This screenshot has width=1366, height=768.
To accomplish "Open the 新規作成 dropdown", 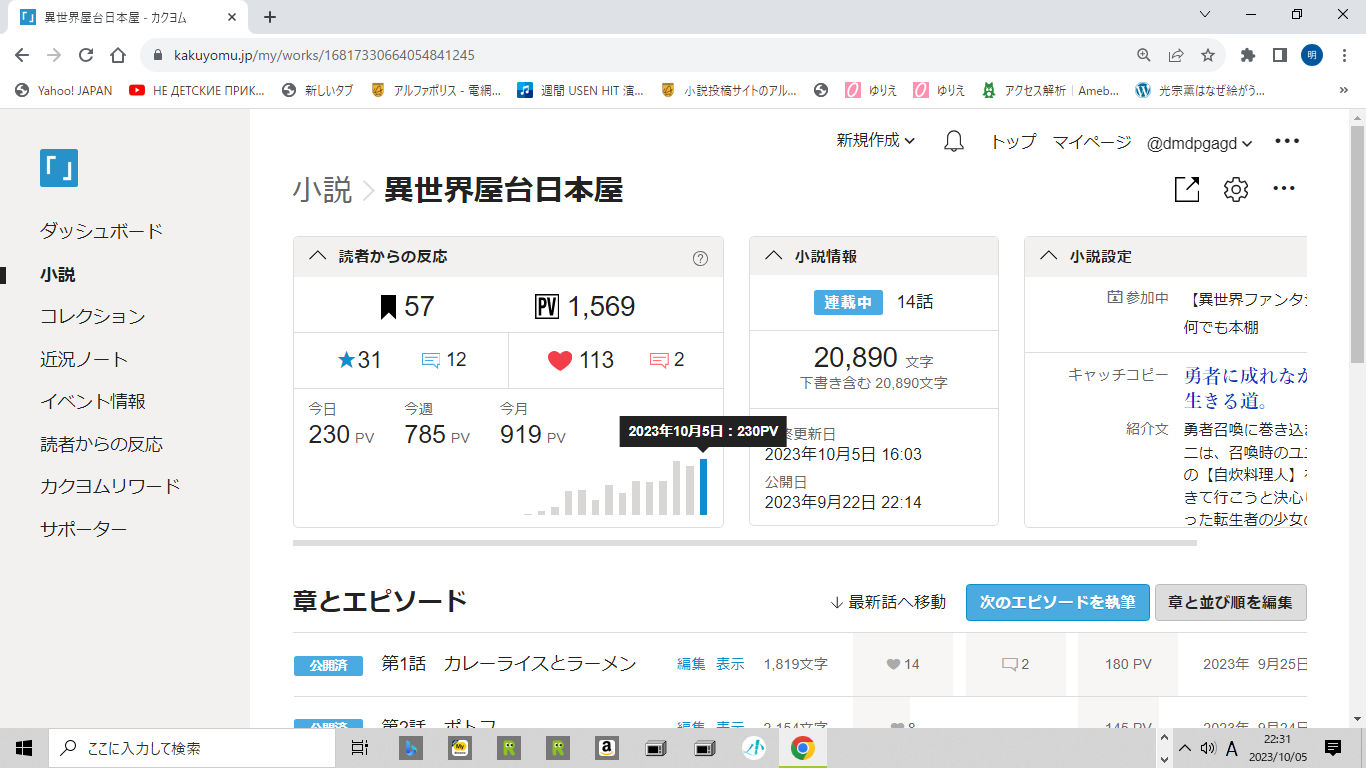I will coord(875,142).
